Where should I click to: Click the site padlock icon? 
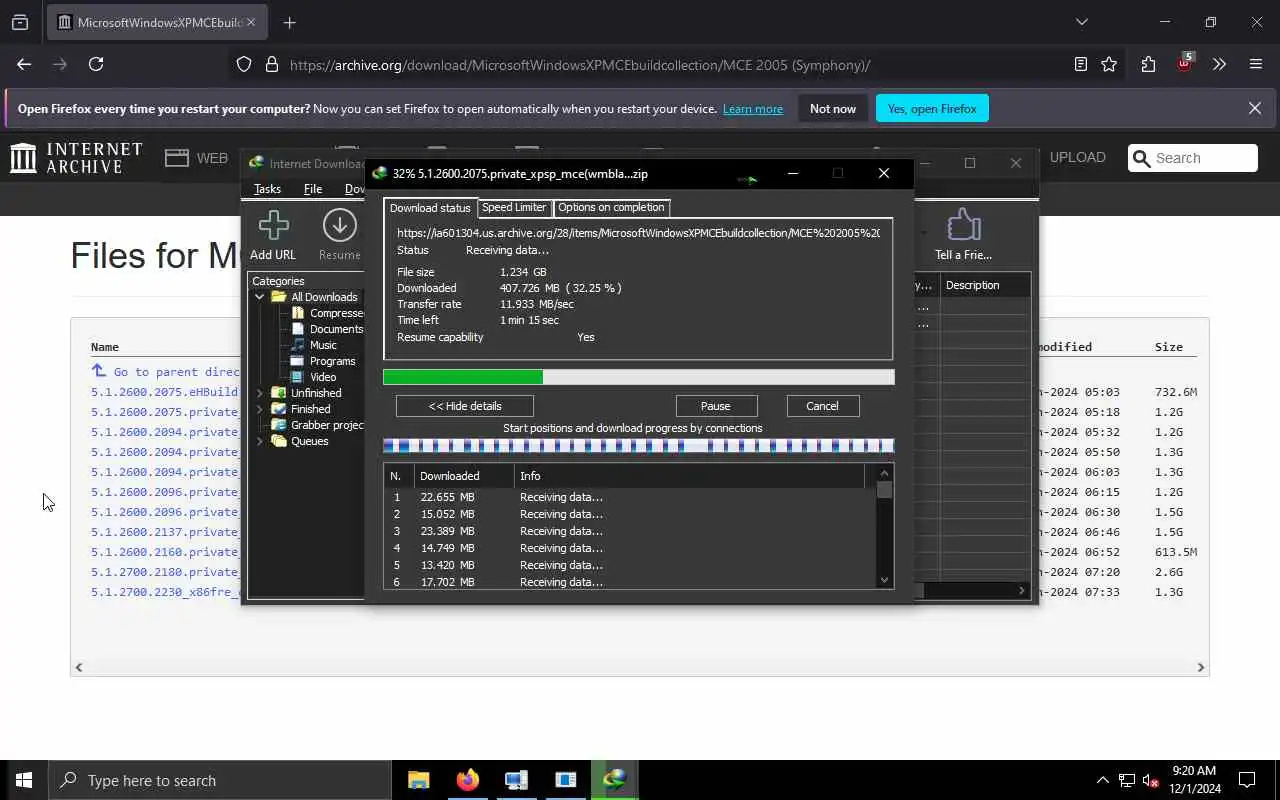tap(271, 64)
